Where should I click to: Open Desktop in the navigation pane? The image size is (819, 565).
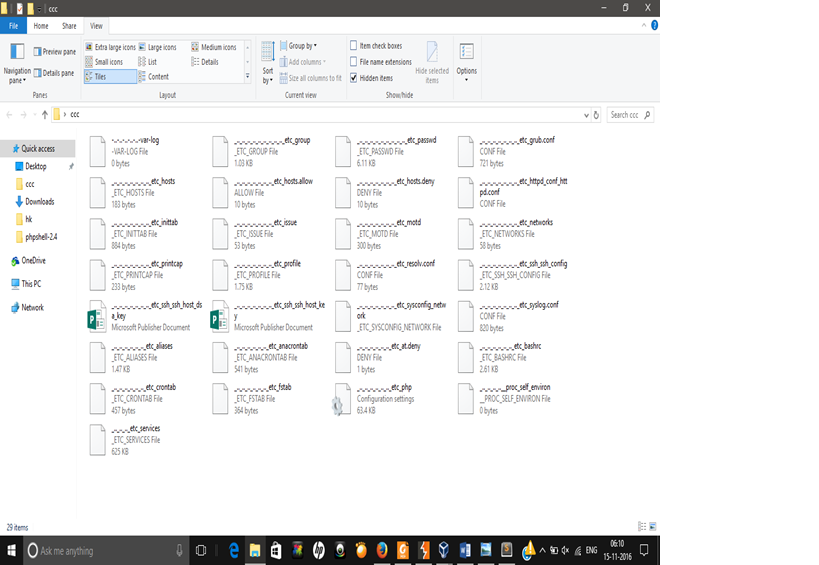[x=36, y=166]
